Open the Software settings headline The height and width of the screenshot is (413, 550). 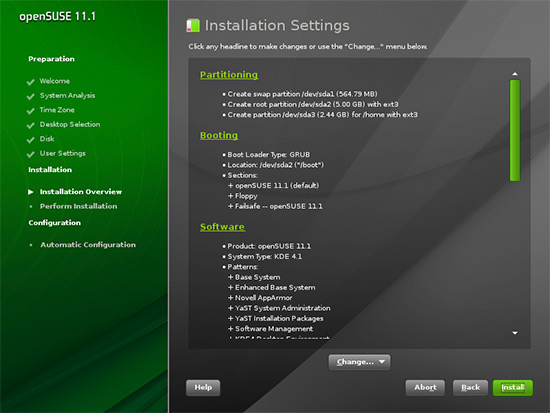[x=222, y=227]
